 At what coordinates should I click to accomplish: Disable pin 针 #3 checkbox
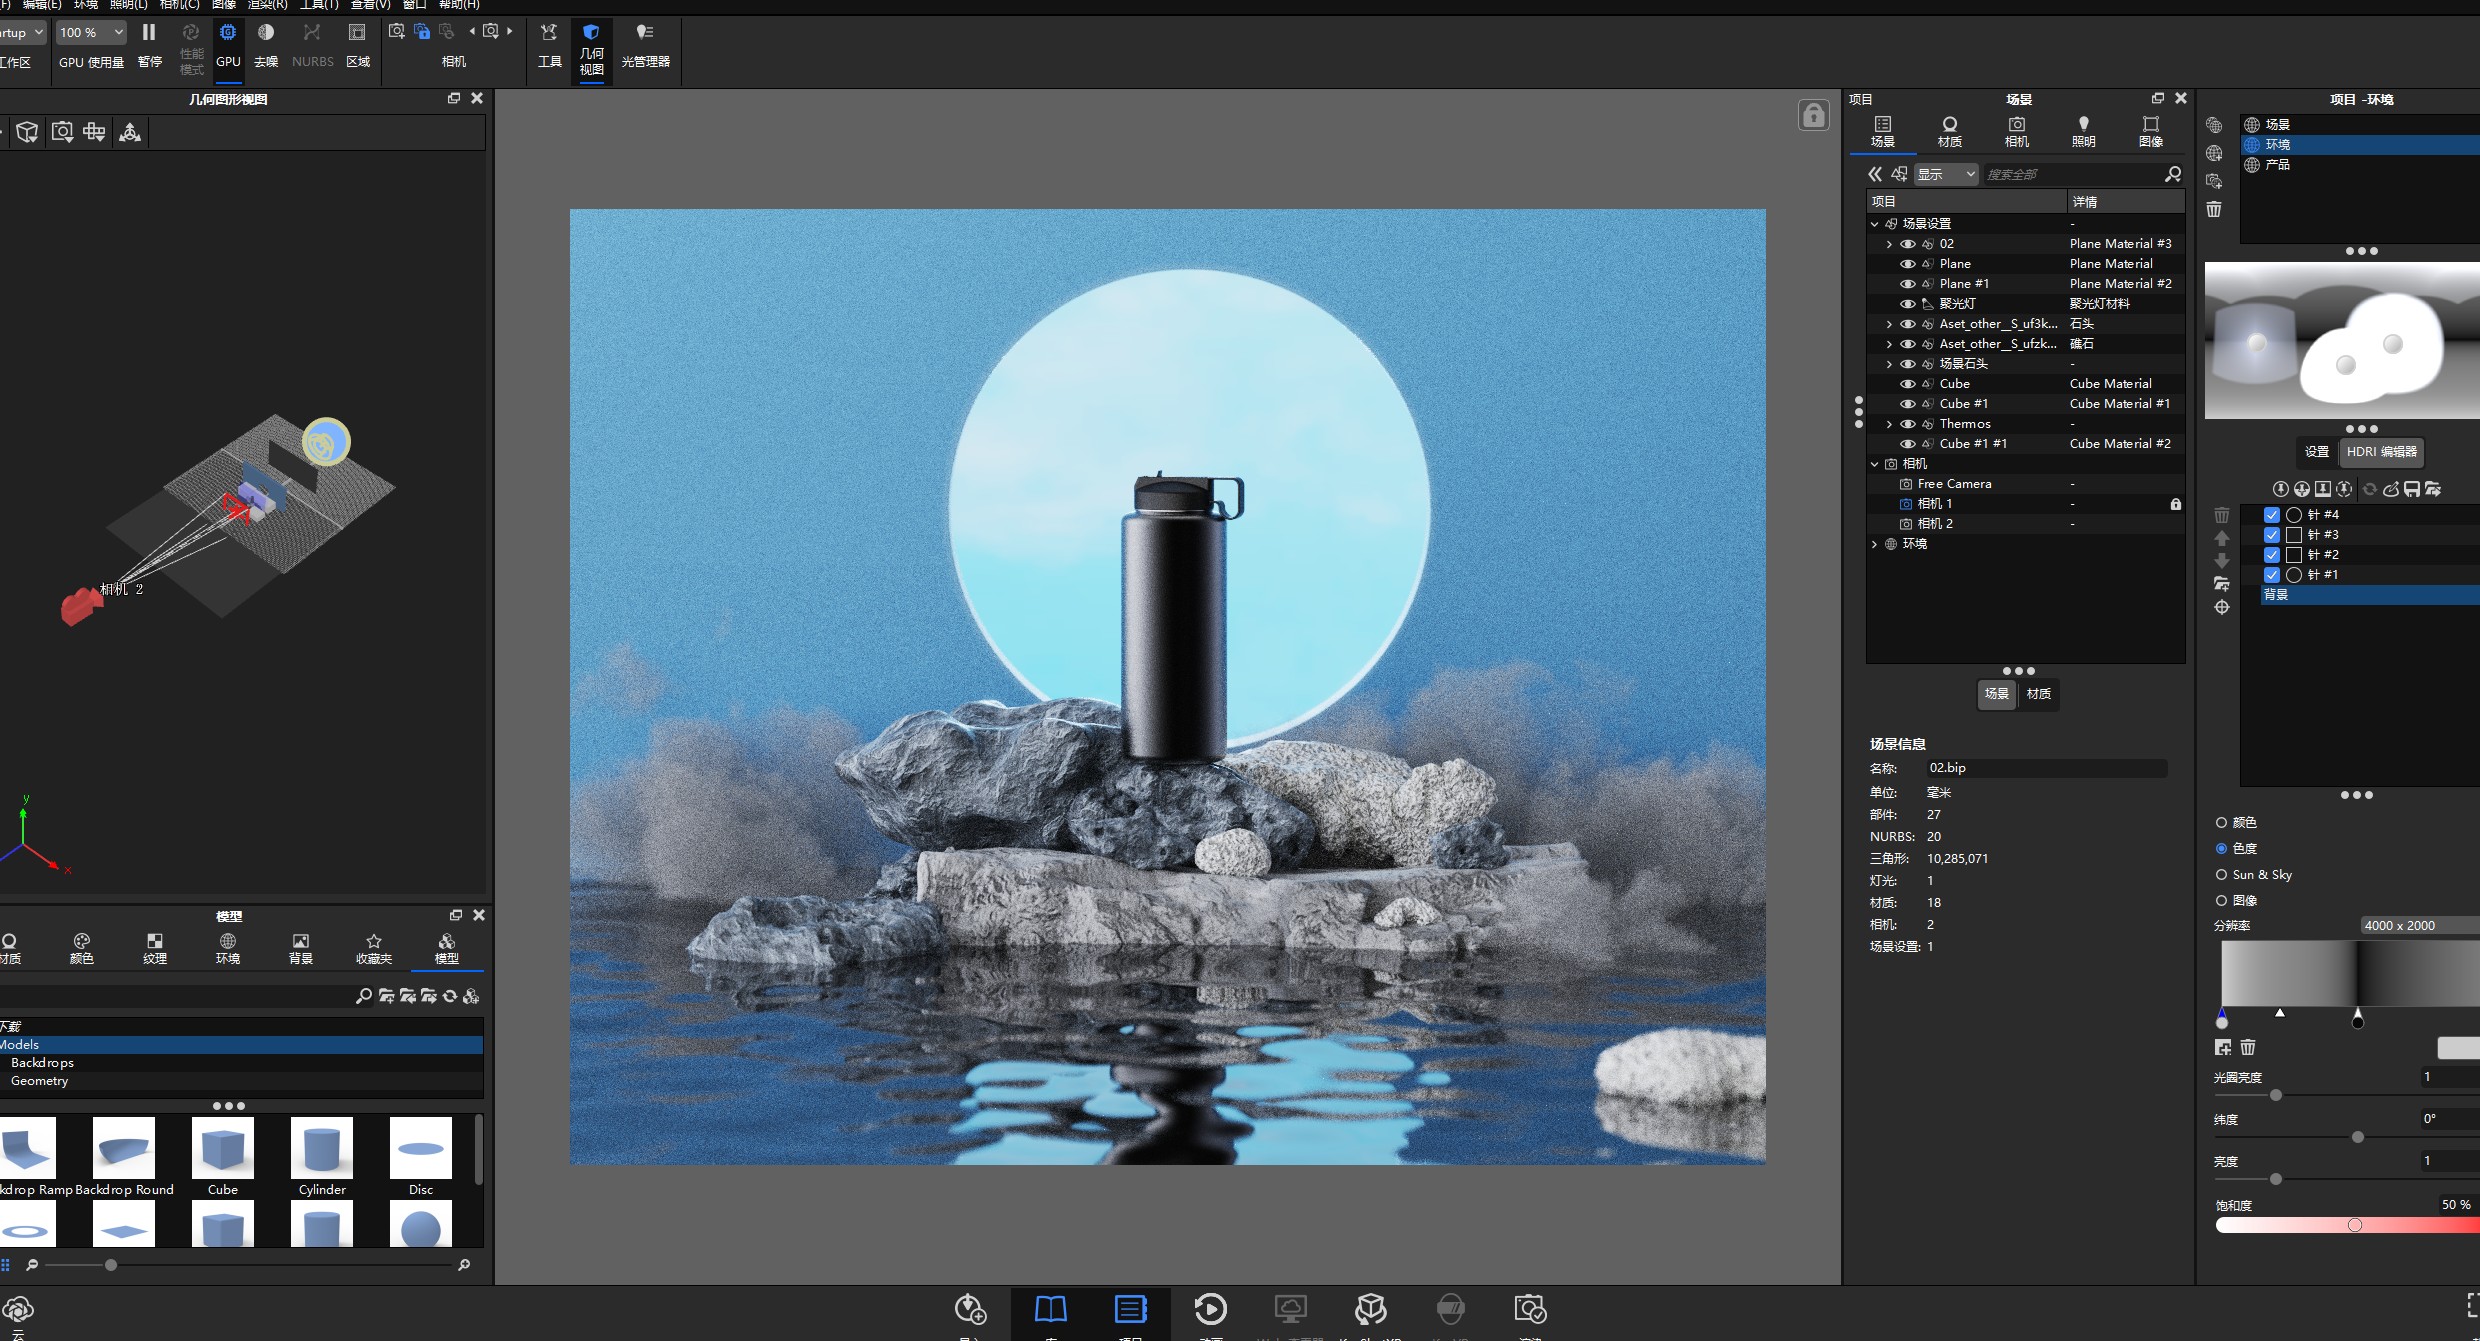[2272, 535]
